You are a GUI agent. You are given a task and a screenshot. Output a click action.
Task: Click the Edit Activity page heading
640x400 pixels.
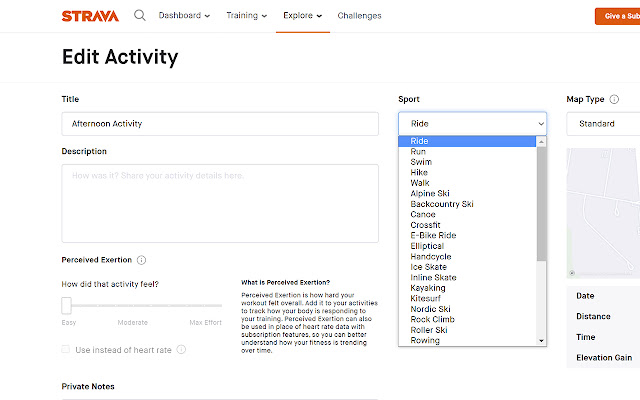tap(120, 57)
